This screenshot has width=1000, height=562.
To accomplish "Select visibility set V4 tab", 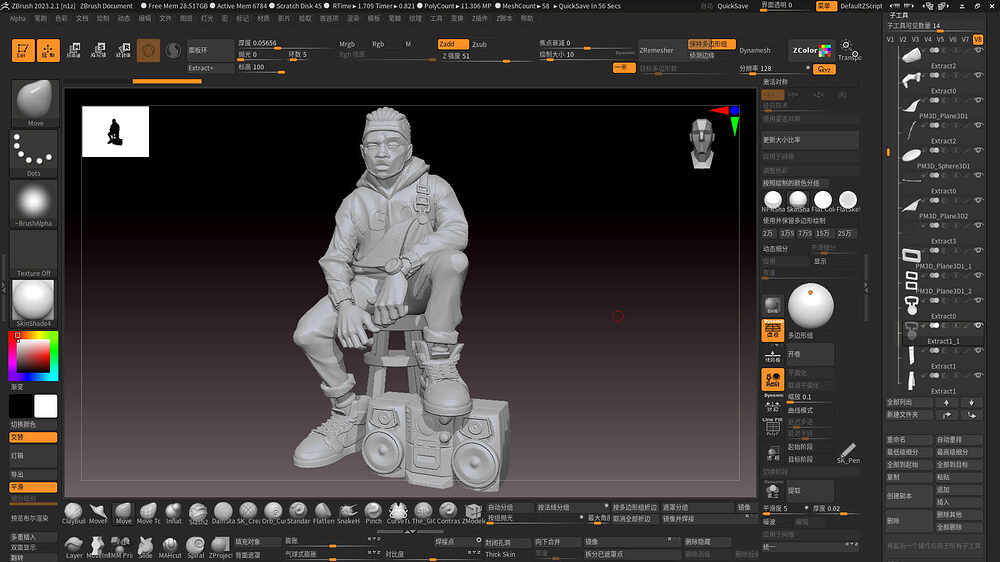I will click(x=928, y=39).
